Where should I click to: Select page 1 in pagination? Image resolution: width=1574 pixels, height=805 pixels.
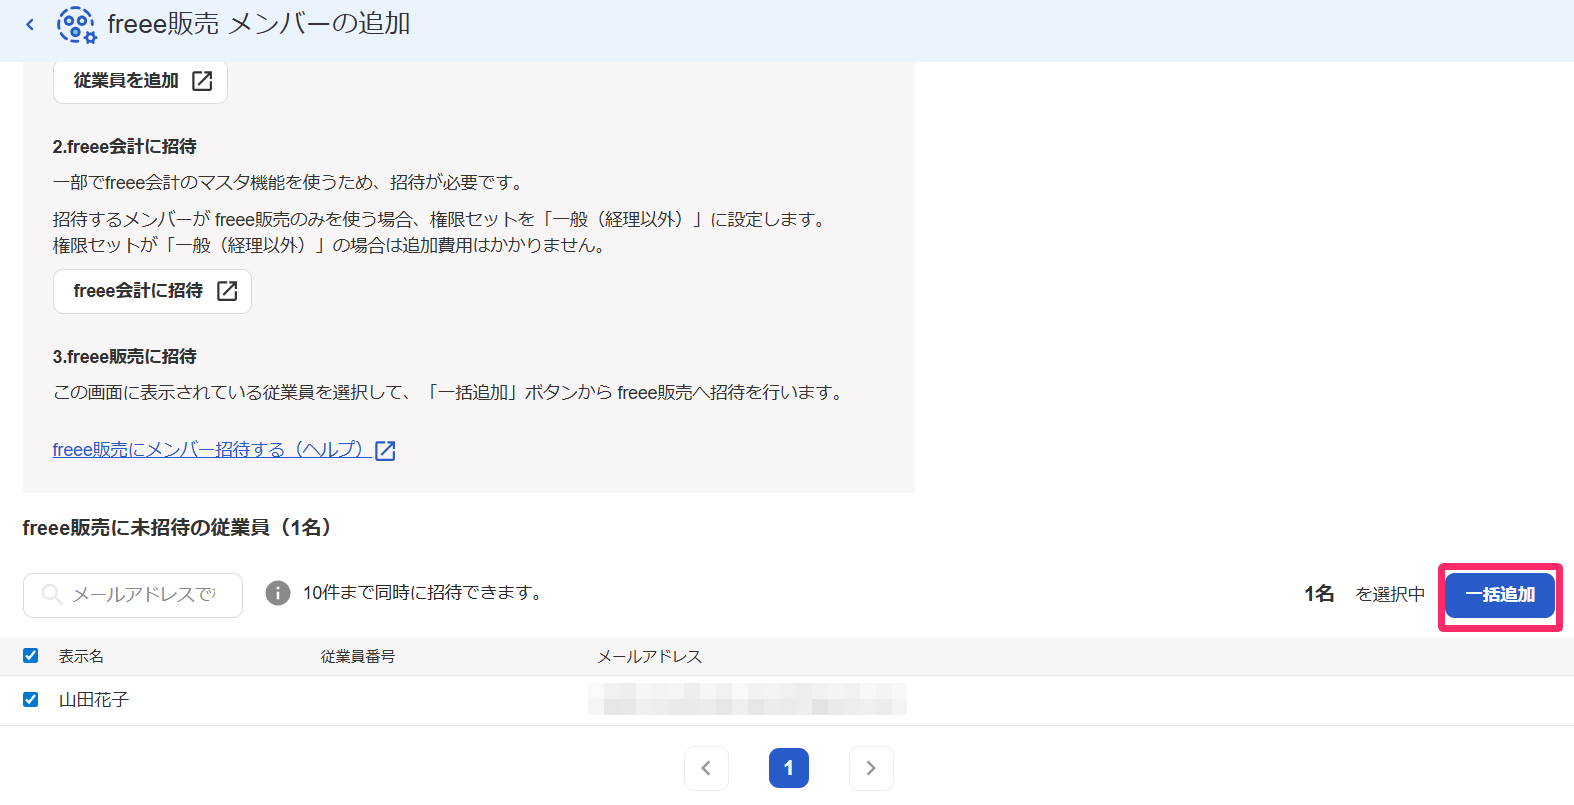pos(789,768)
